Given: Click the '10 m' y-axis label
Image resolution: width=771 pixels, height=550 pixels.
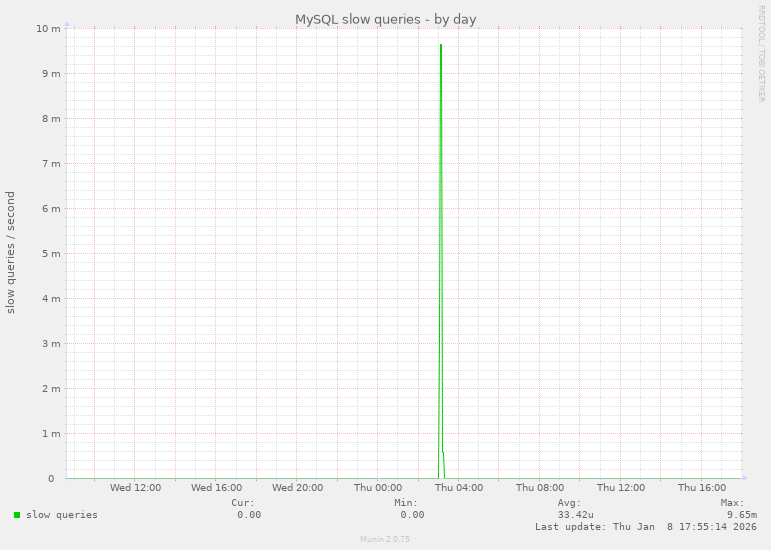Looking at the screenshot, I should point(48,29).
